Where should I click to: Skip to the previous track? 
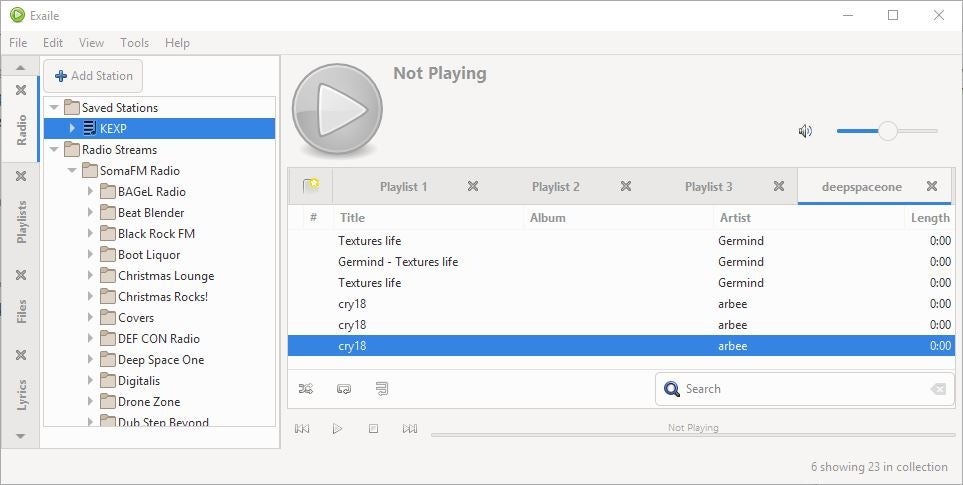pyautogui.click(x=302, y=429)
